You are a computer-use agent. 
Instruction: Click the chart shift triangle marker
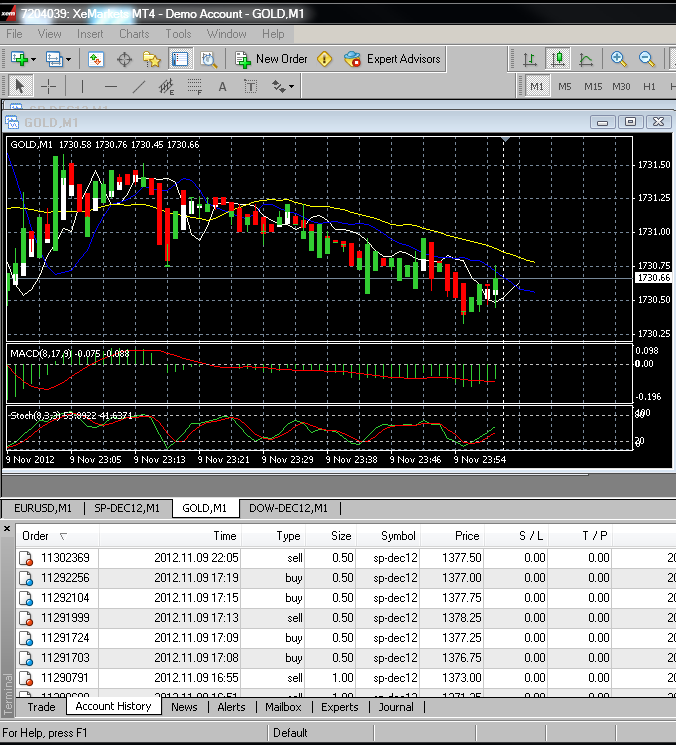point(505,139)
